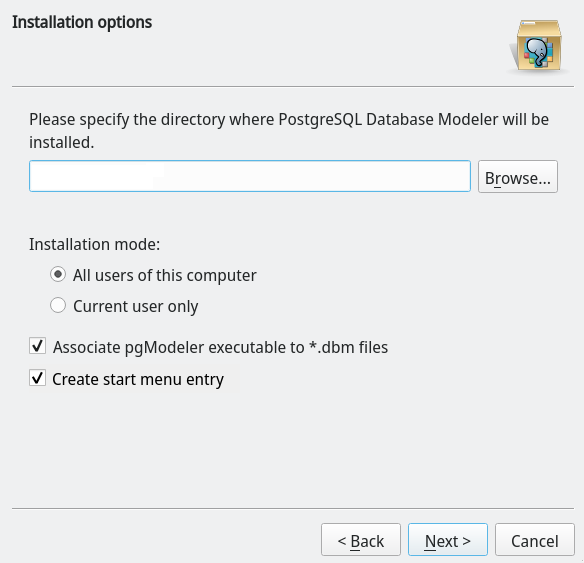
Task: Click the Installation options heading
Action: 82,22
